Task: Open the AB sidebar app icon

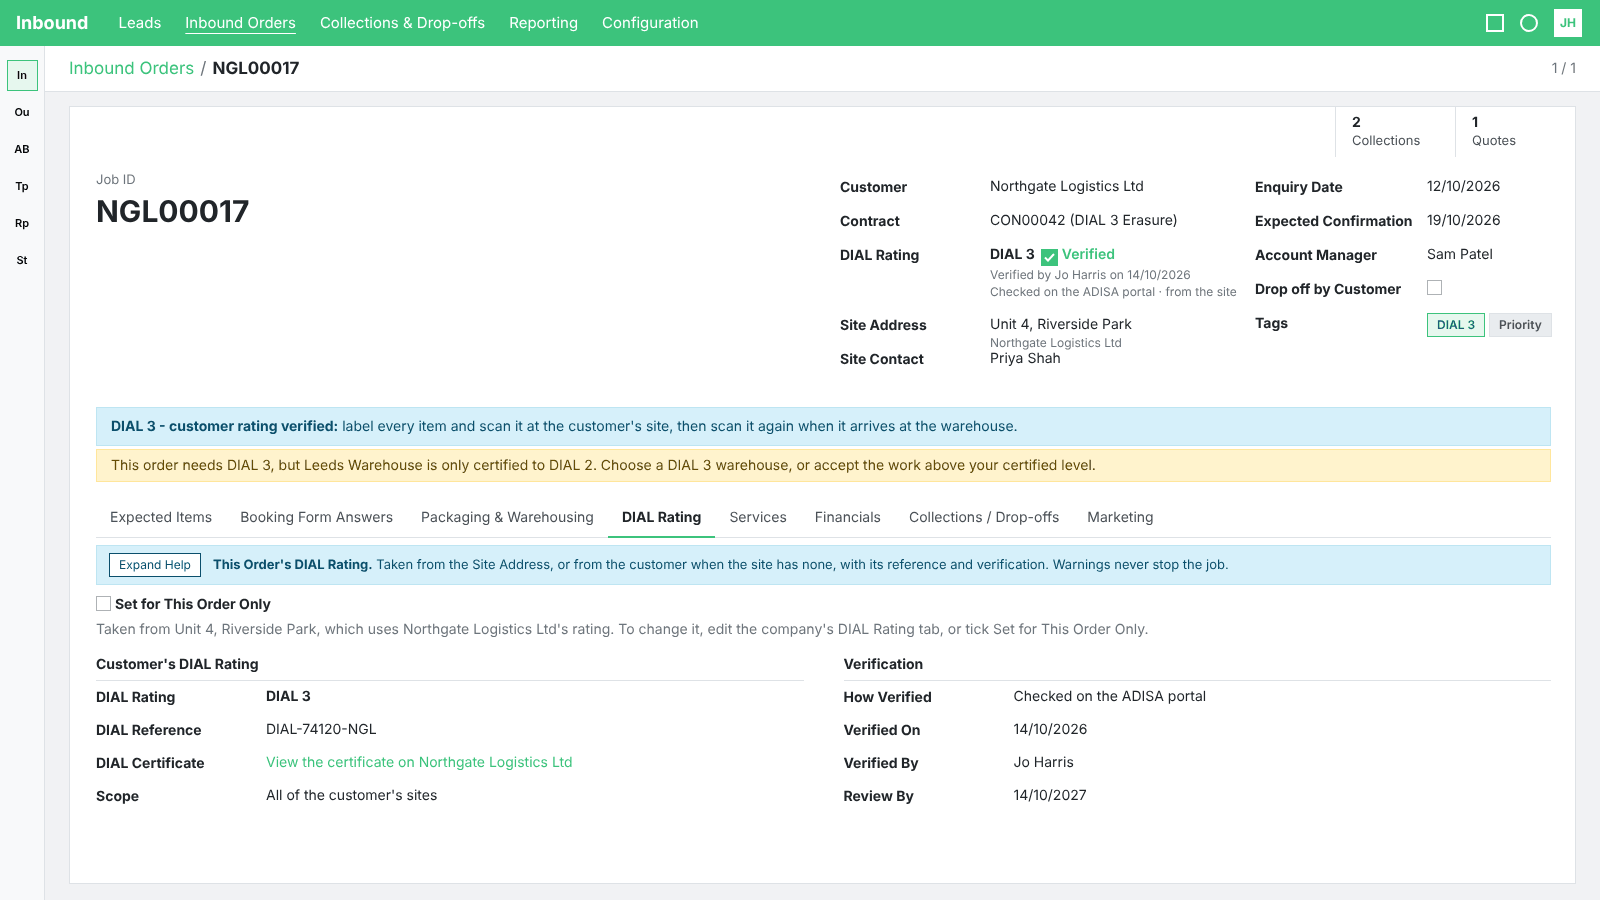Action: pos(22,149)
